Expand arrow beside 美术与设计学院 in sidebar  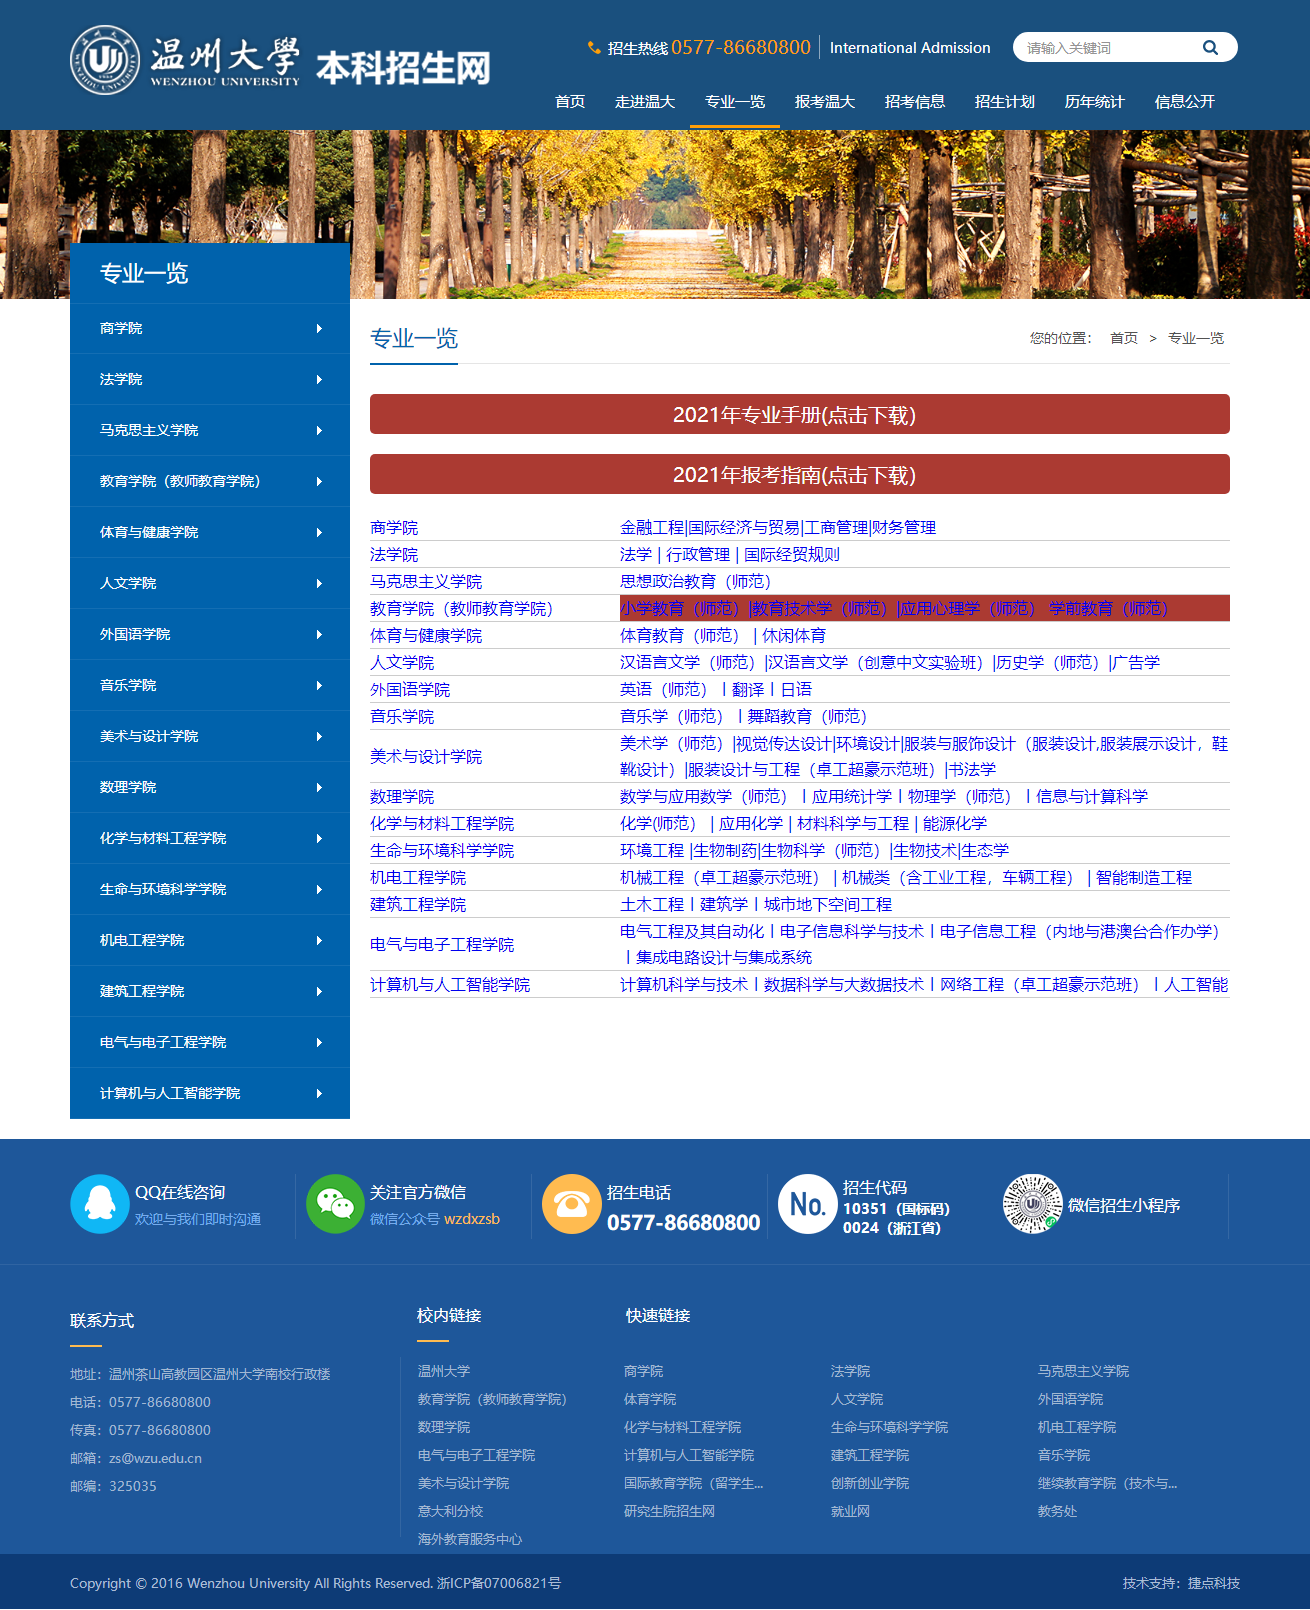click(319, 736)
